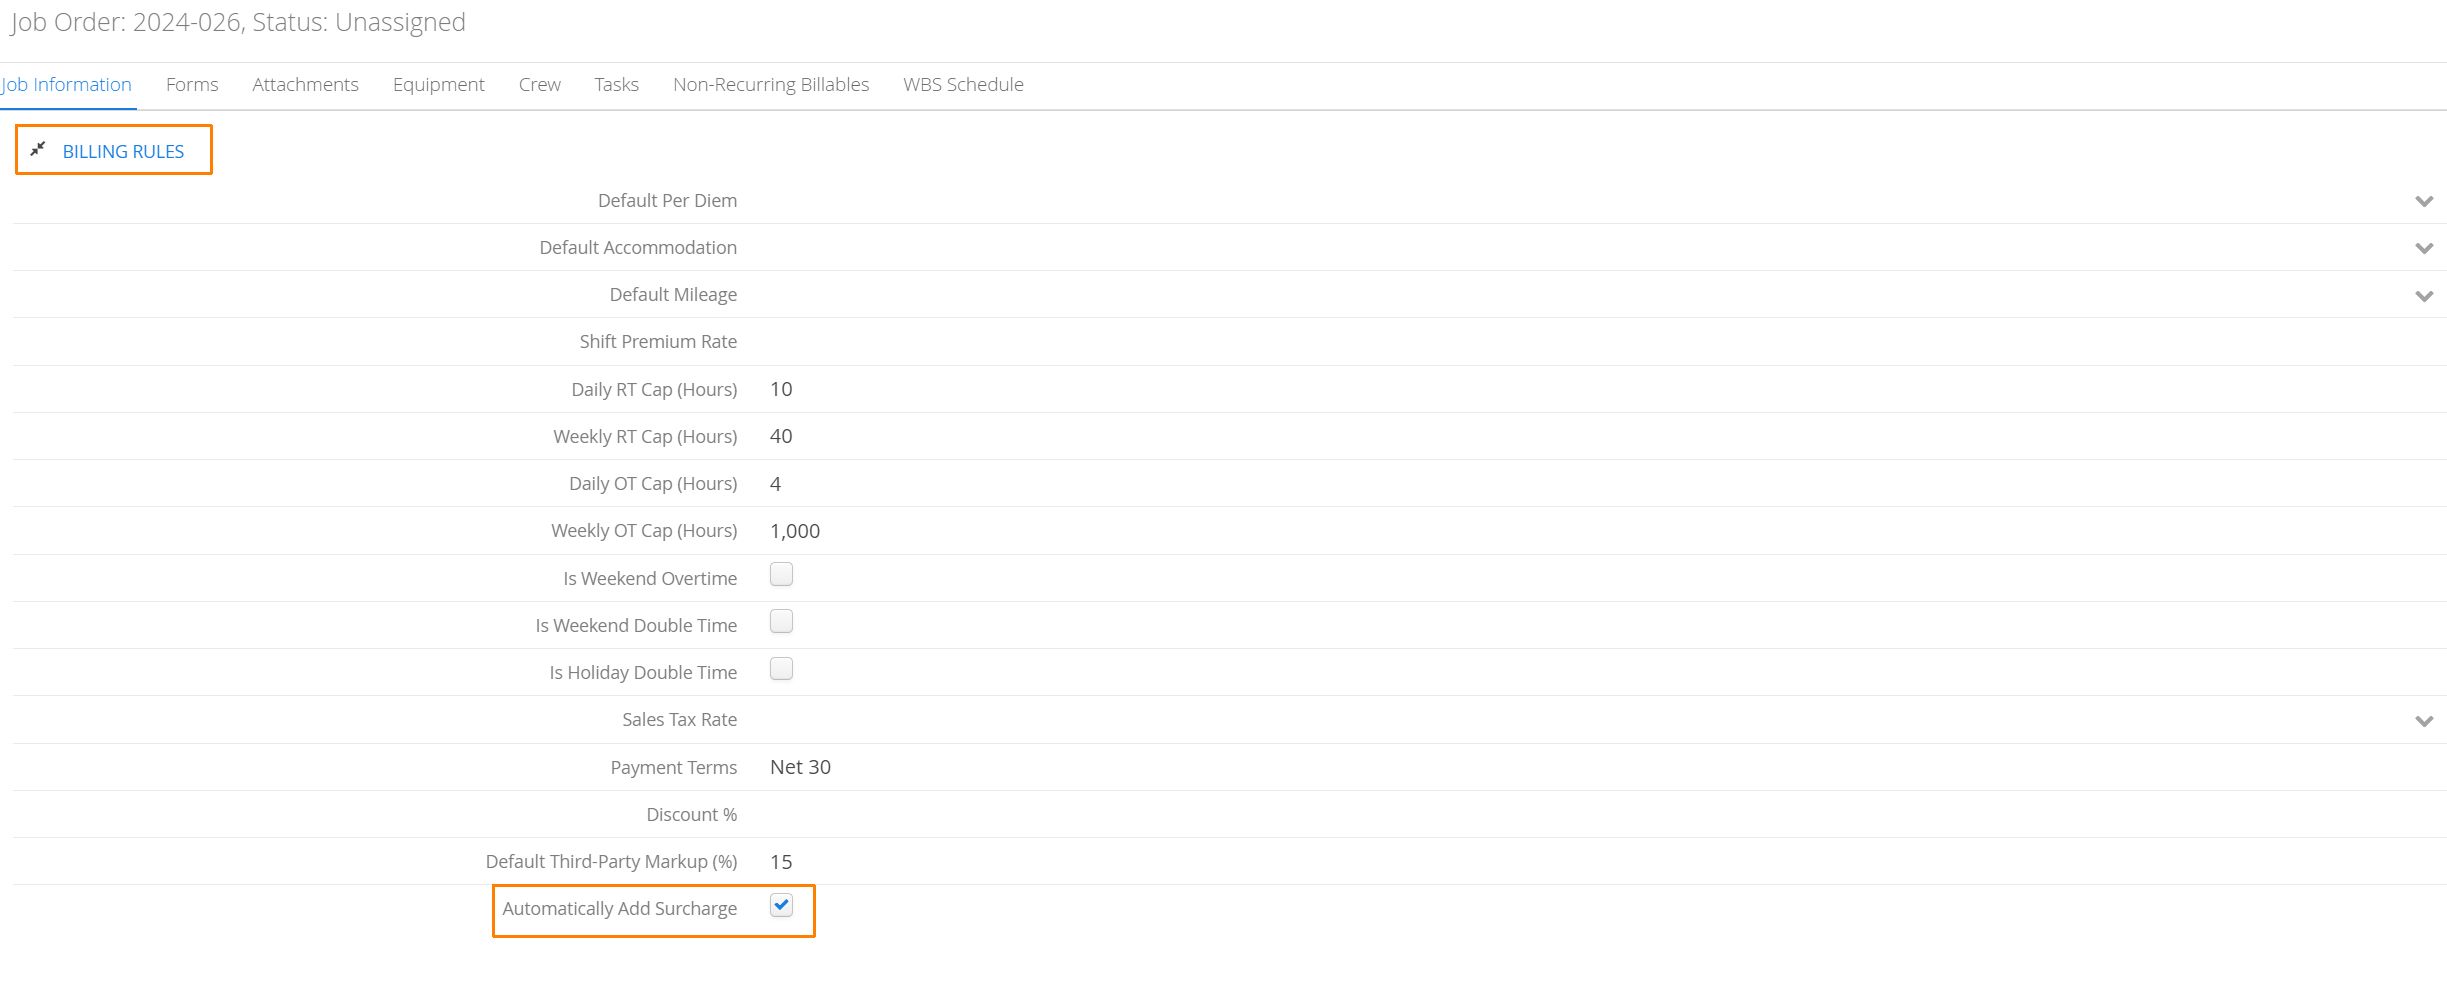Enable the Is Weekend Overtime checkbox
The width and height of the screenshot is (2447, 990).
click(781, 574)
